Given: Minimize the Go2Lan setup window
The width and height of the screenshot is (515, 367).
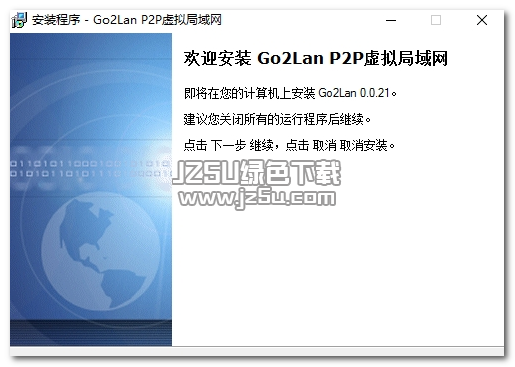Looking at the screenshot, I should tap(391, 20).
